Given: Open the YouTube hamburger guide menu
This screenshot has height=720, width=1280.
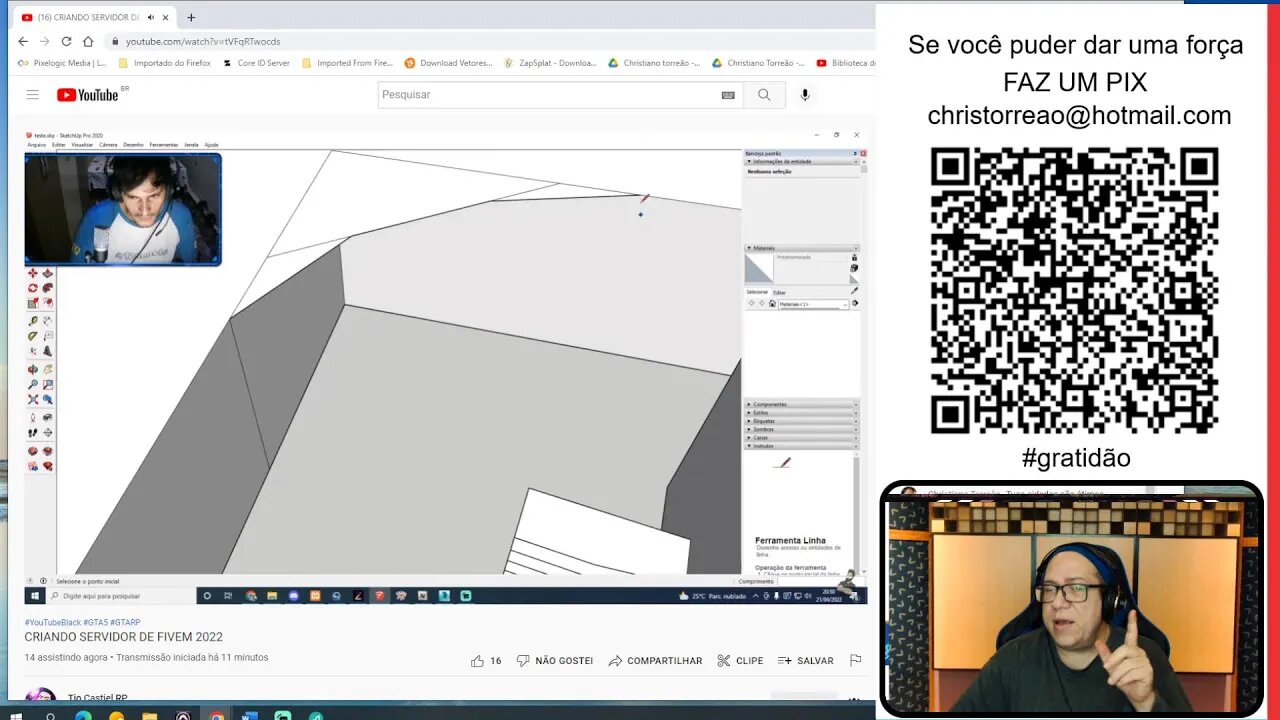Looking at the screenshot, I should coord(32,95).
